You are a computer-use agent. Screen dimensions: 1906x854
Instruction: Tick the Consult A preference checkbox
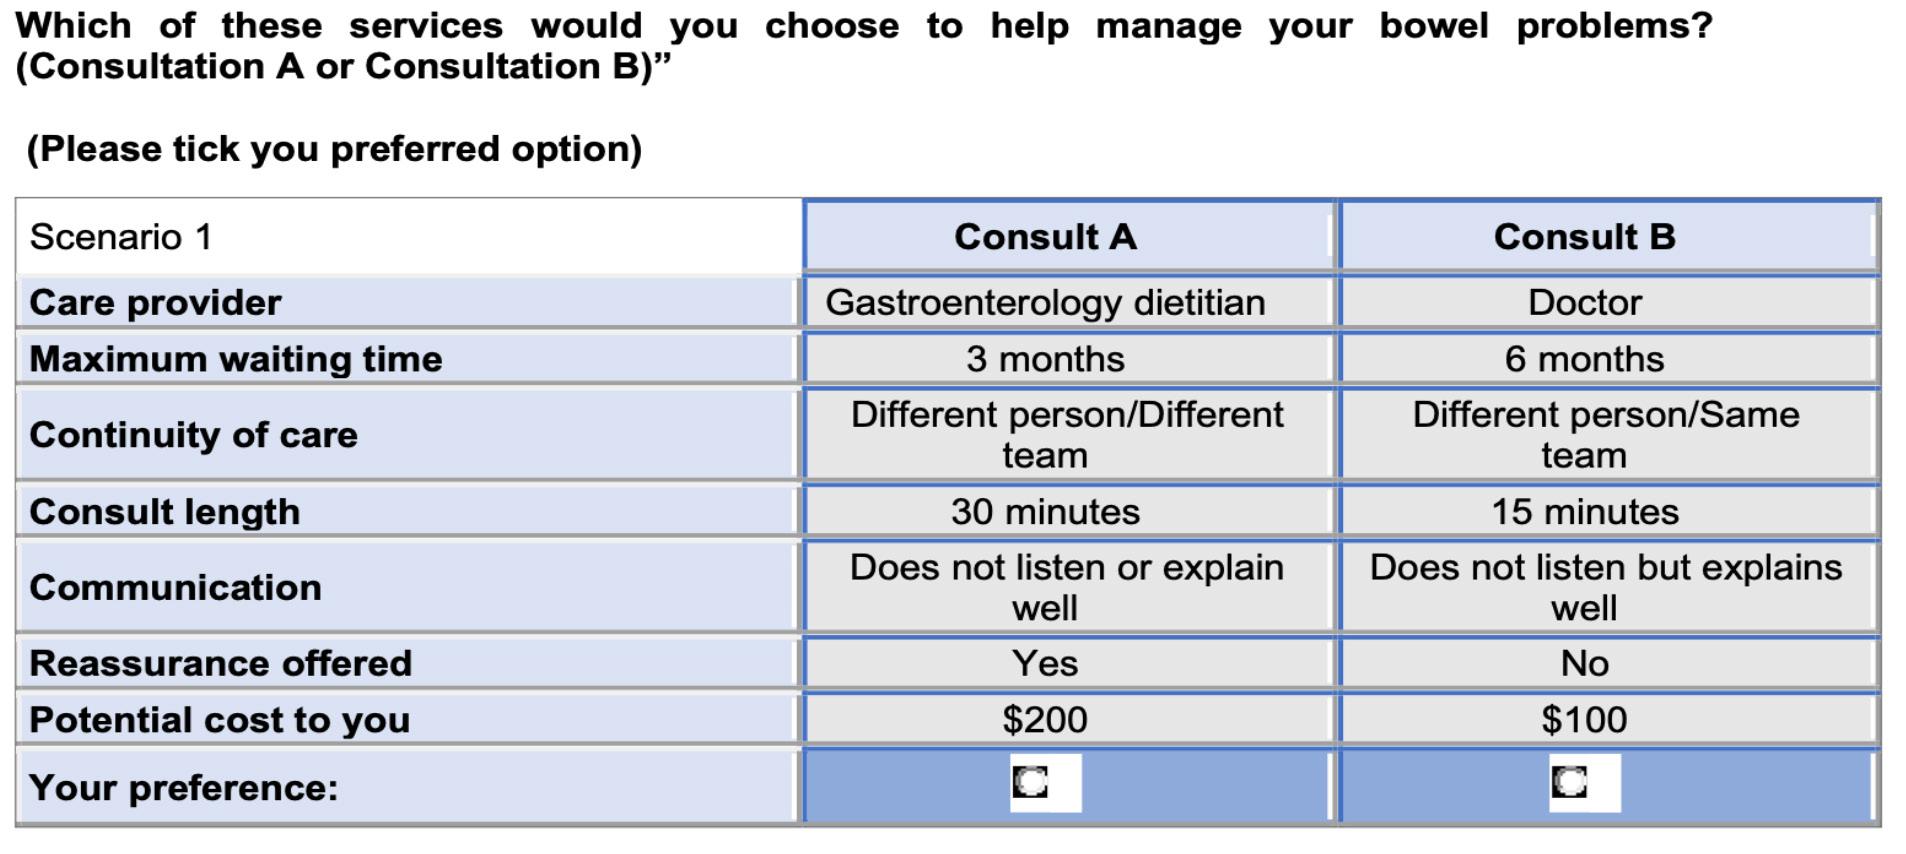(1031, 782)
